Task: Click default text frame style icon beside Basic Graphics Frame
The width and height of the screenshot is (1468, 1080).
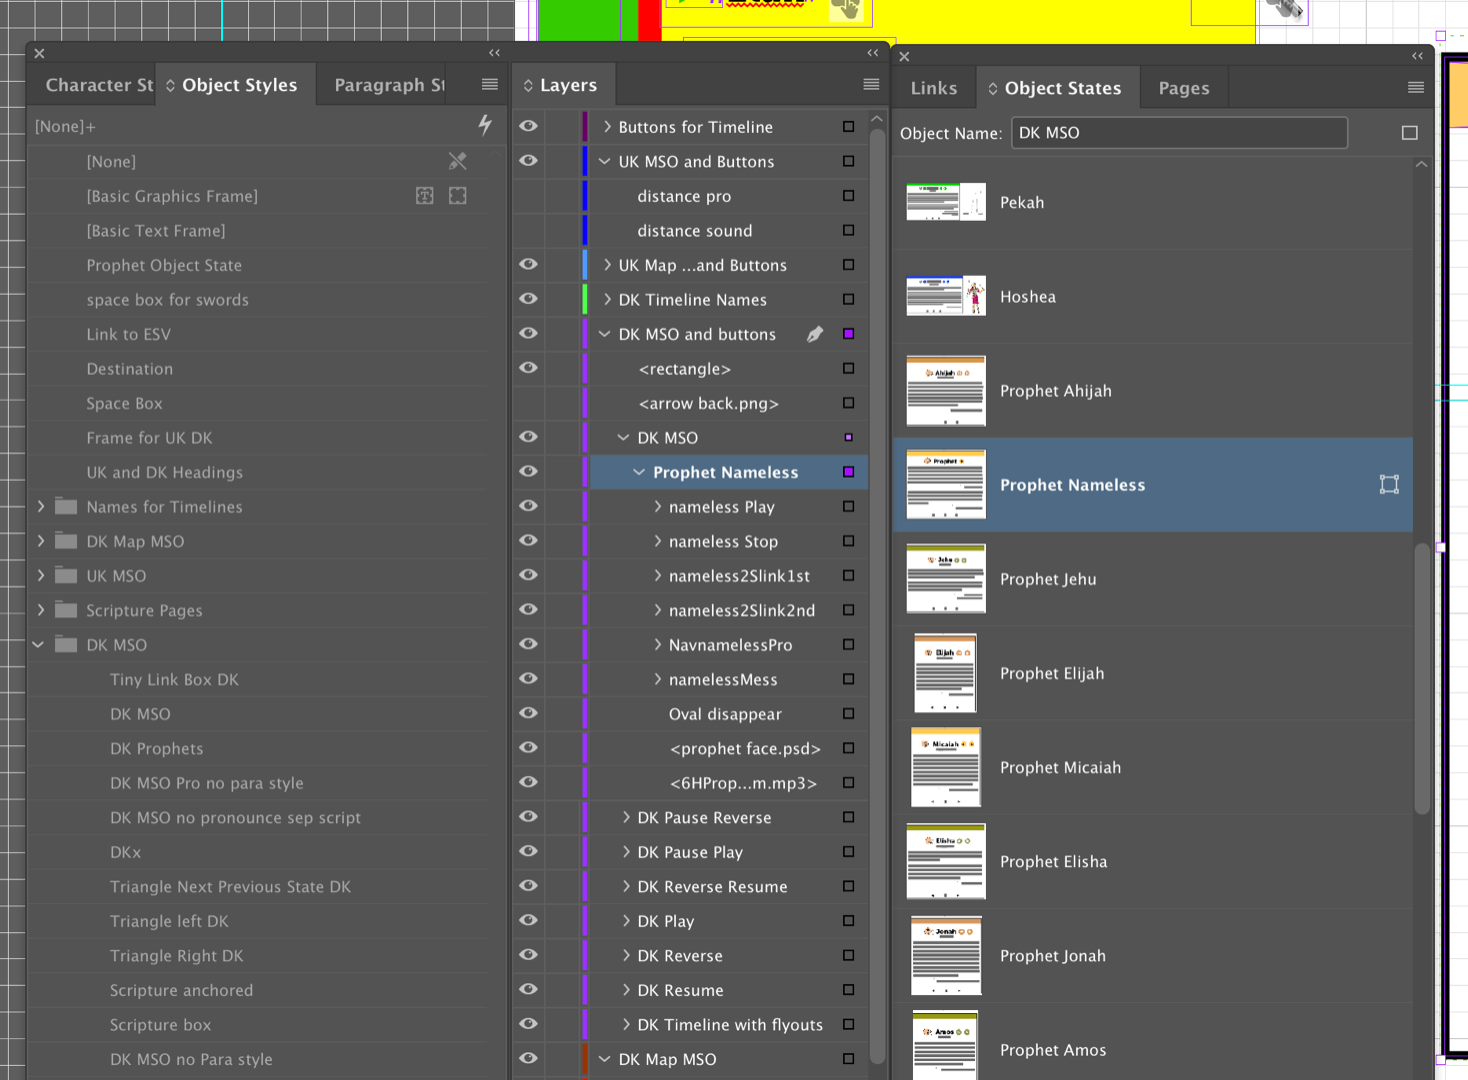Action: click(457, 196)
